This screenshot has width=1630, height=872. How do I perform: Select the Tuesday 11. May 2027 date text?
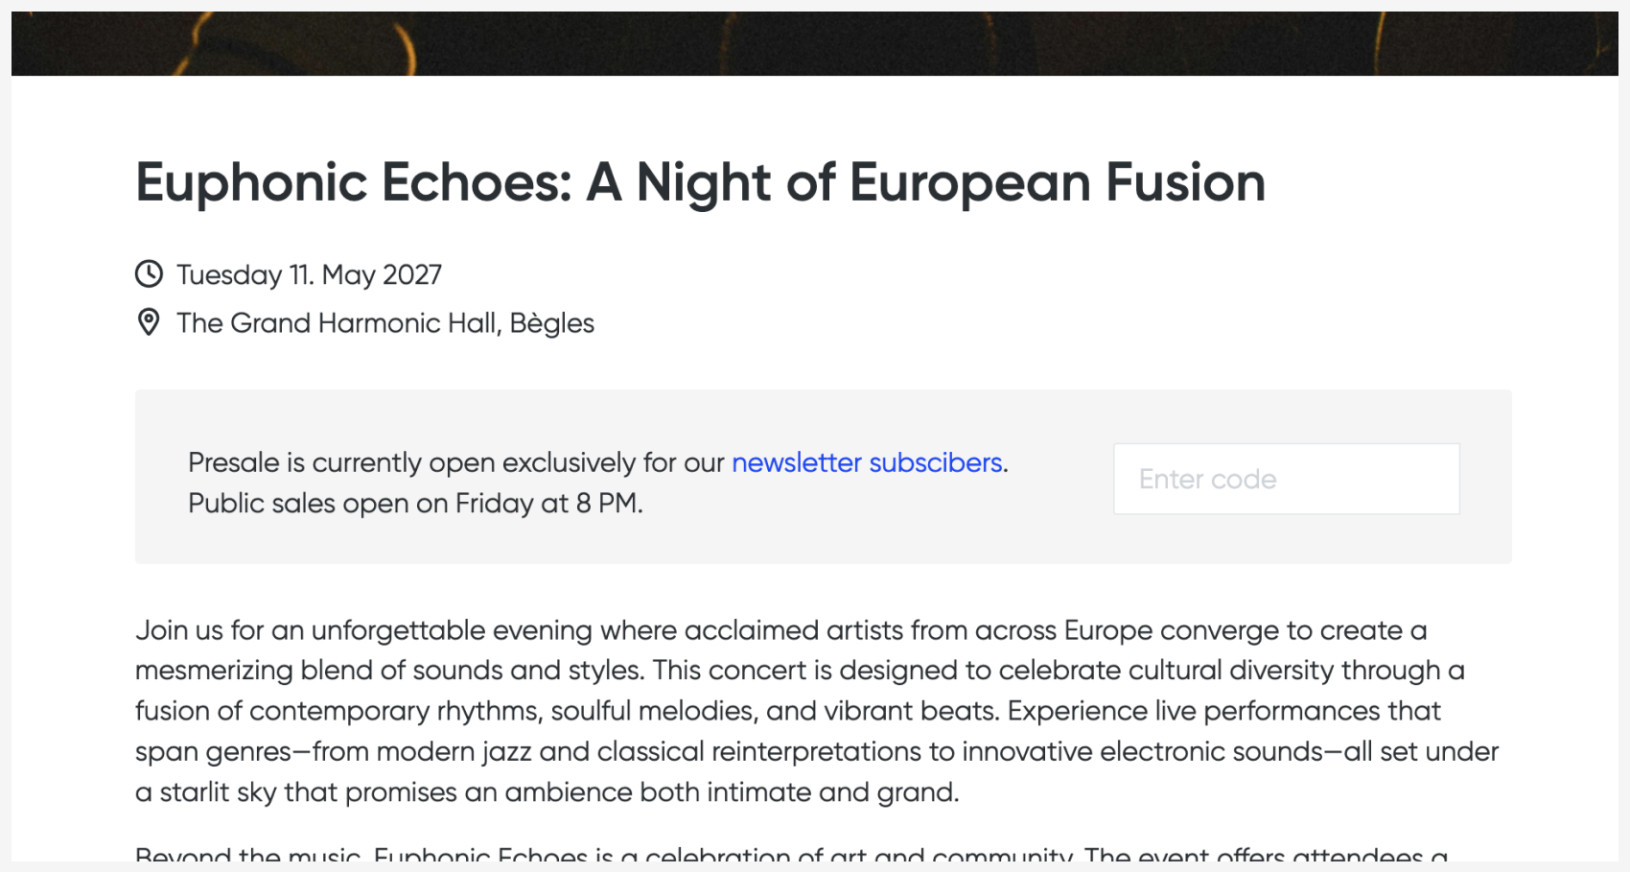click(309, 275)
